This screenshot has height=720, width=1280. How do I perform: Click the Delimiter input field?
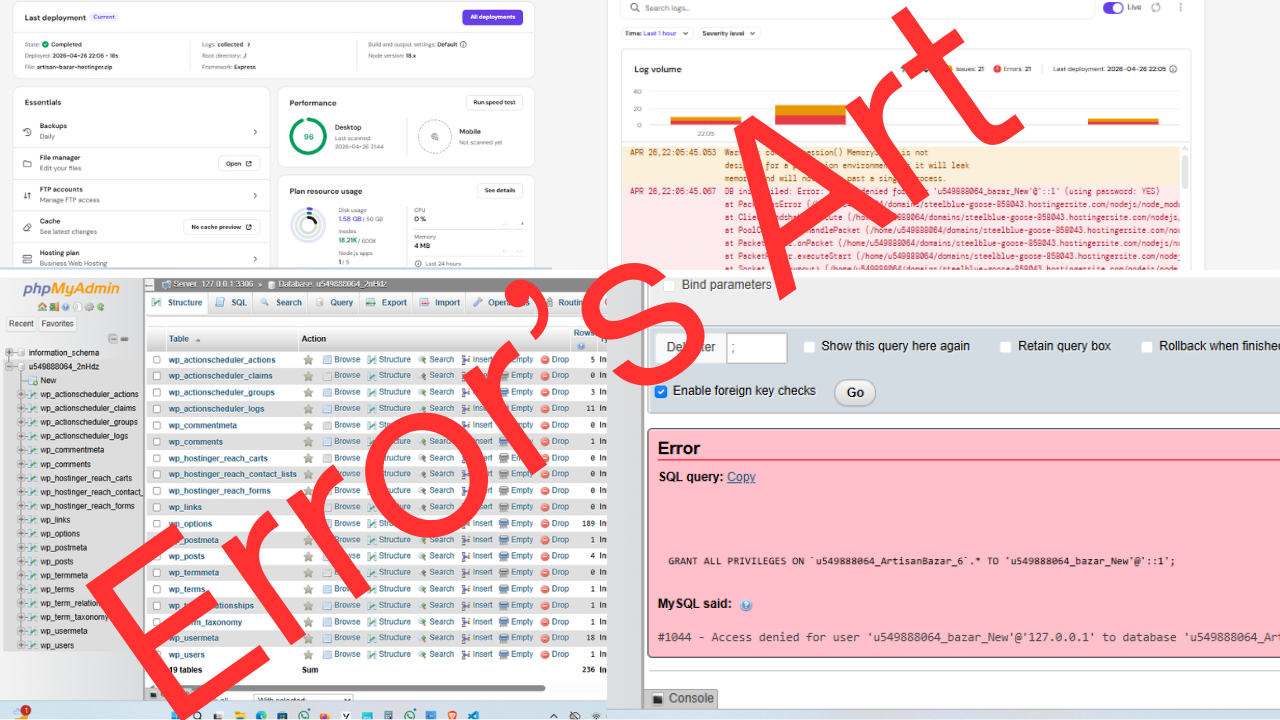pos(757,347)
